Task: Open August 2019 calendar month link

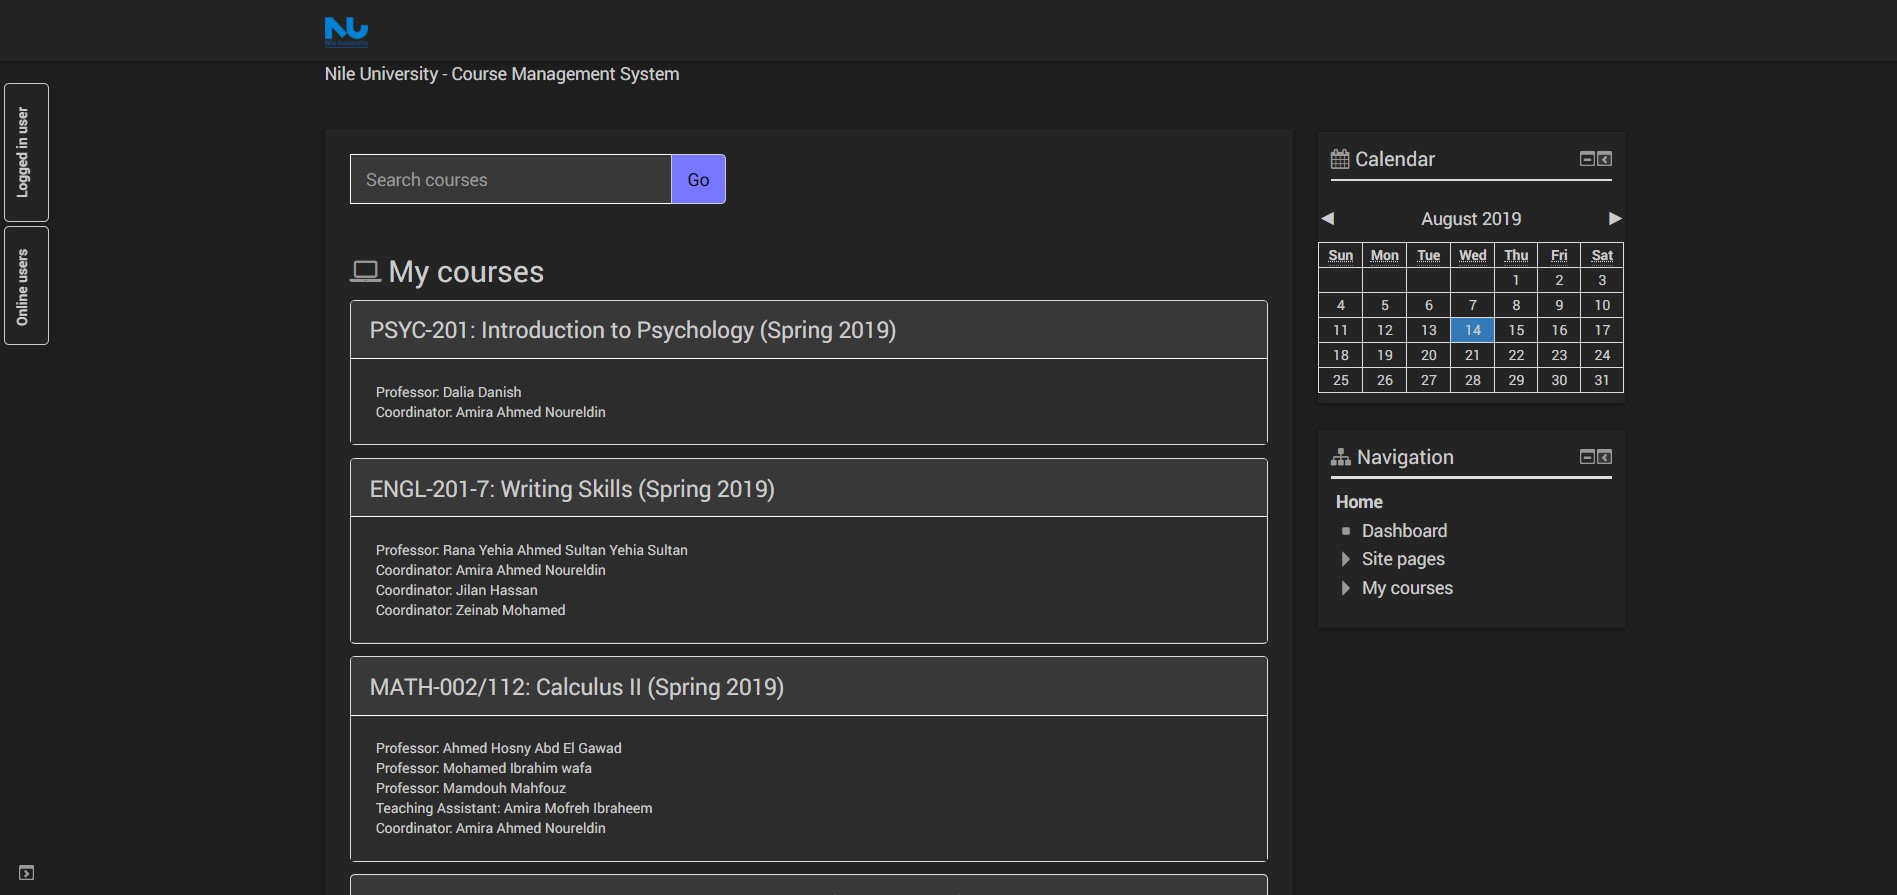Action: coord(1471,218)
